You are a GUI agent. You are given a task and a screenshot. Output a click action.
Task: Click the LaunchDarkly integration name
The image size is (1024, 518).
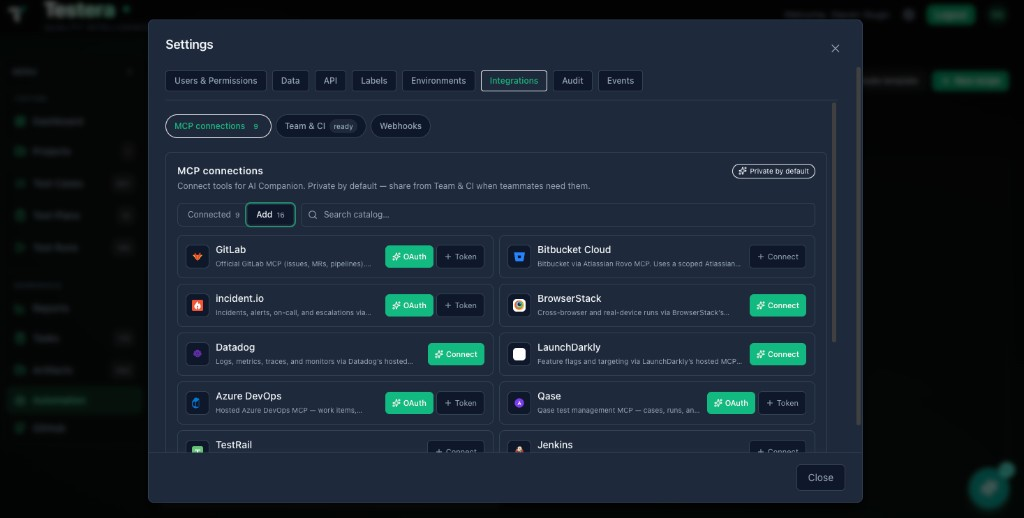tap(569, 348)
